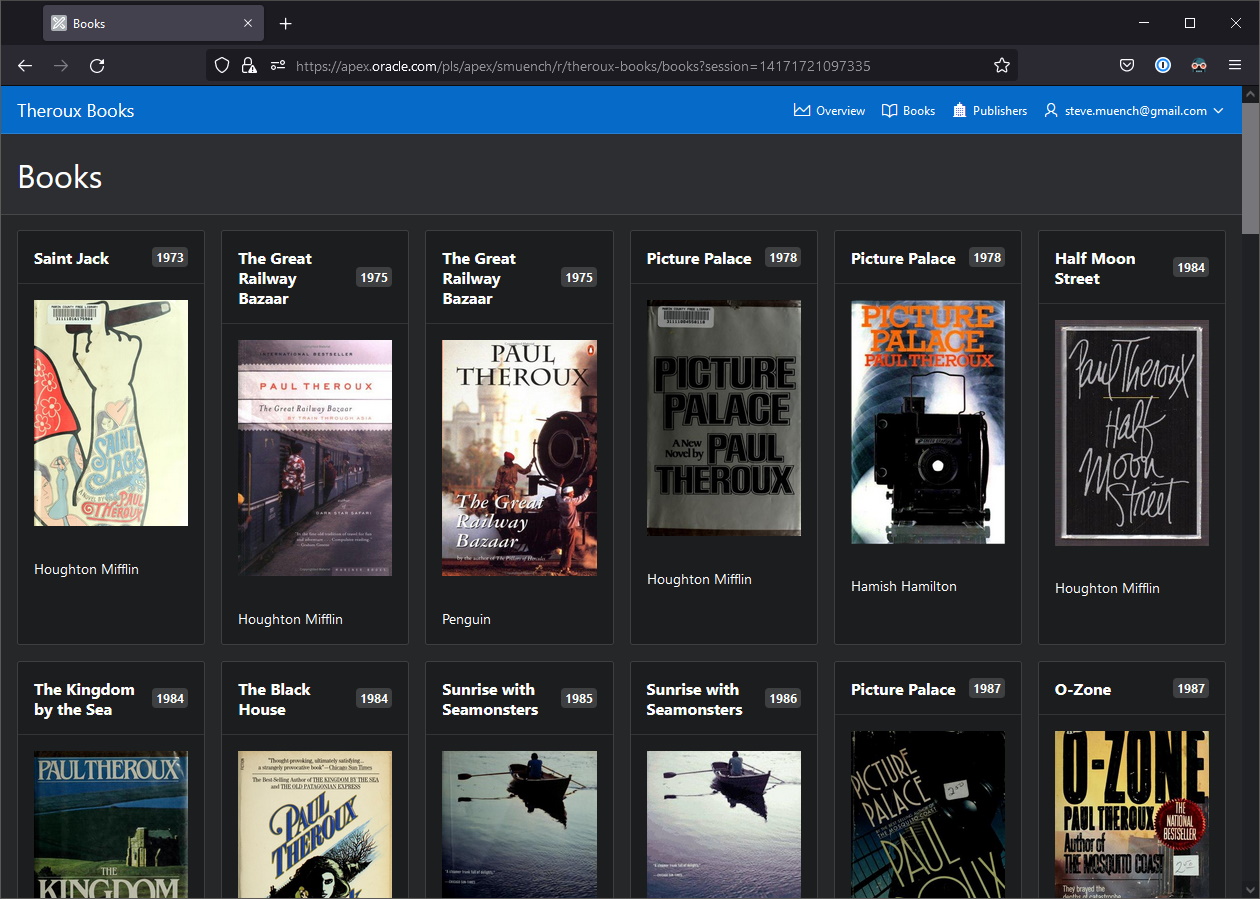
Task: Open the 1Password extension icon
Action: [1163, 66]
